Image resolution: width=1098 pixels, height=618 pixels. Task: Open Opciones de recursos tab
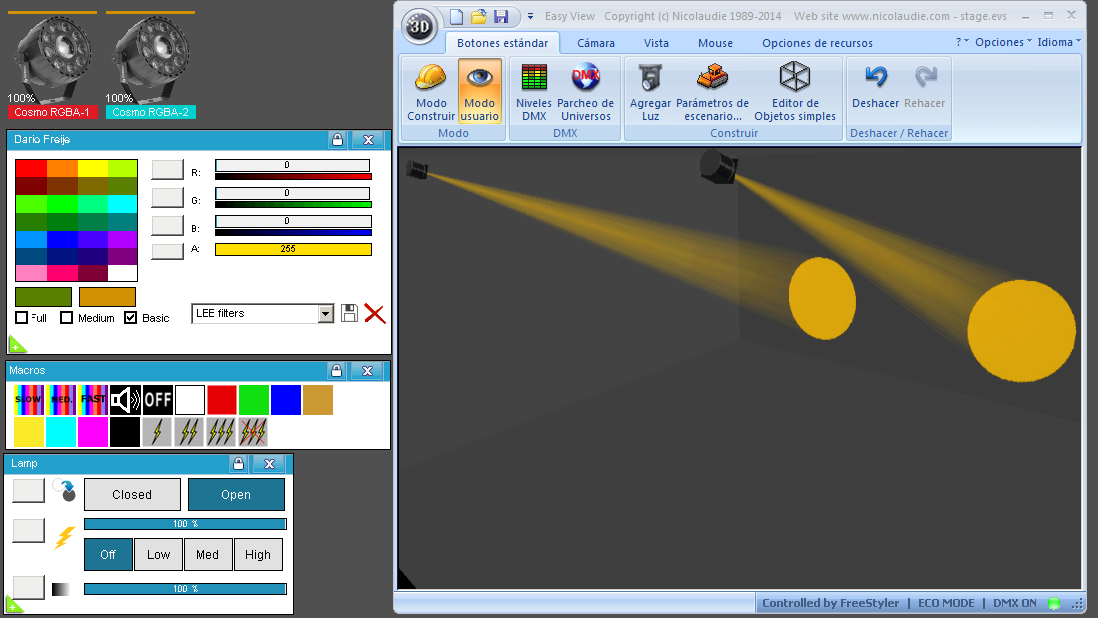click(x=817, y=43)
